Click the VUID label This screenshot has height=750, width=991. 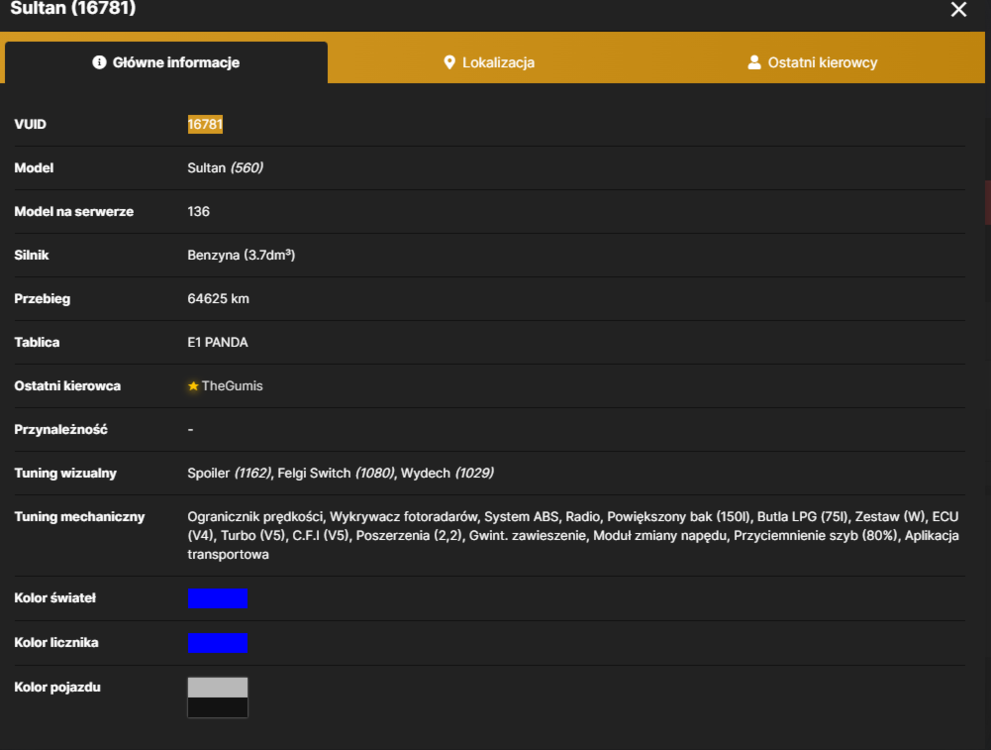tap(30, 124)
